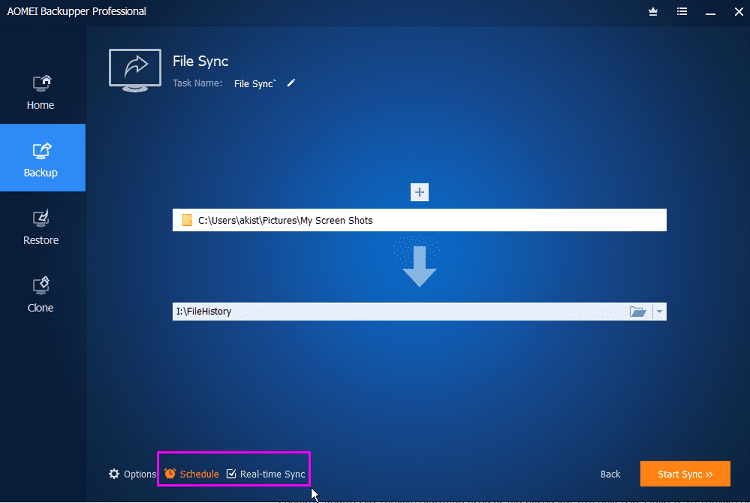
Task: Click the pencil icon to edit task name
Action: click(291, 83)
